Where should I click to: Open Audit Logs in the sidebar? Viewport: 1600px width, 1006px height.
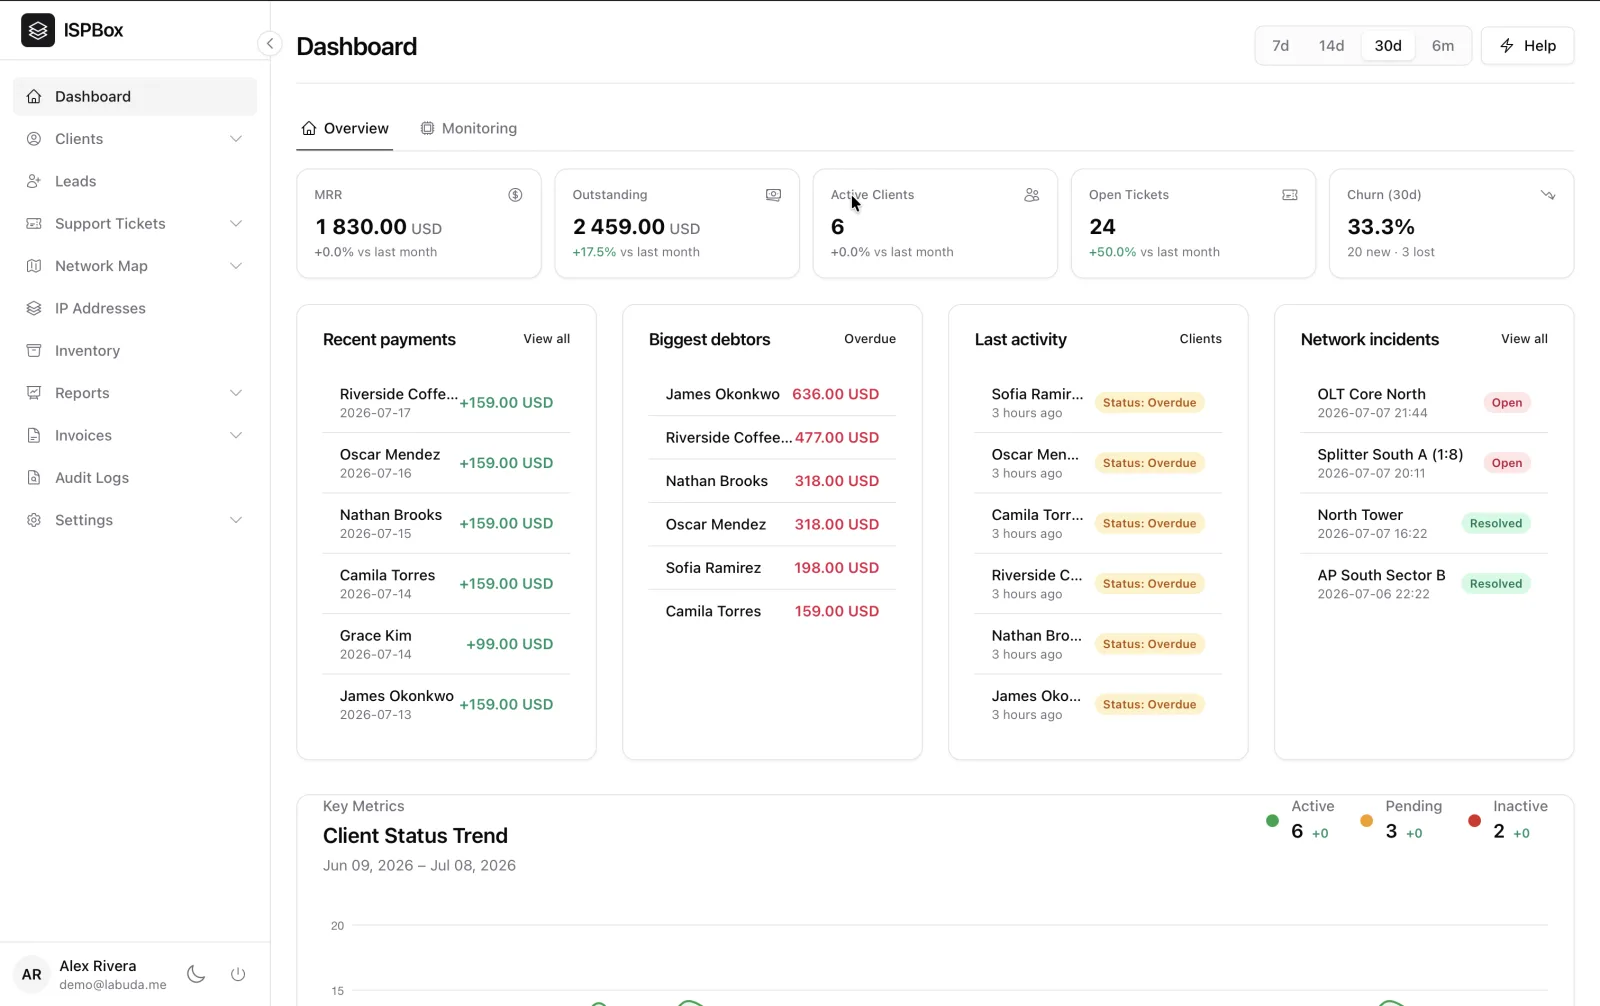pyautogui.click(x=135, y=478)
